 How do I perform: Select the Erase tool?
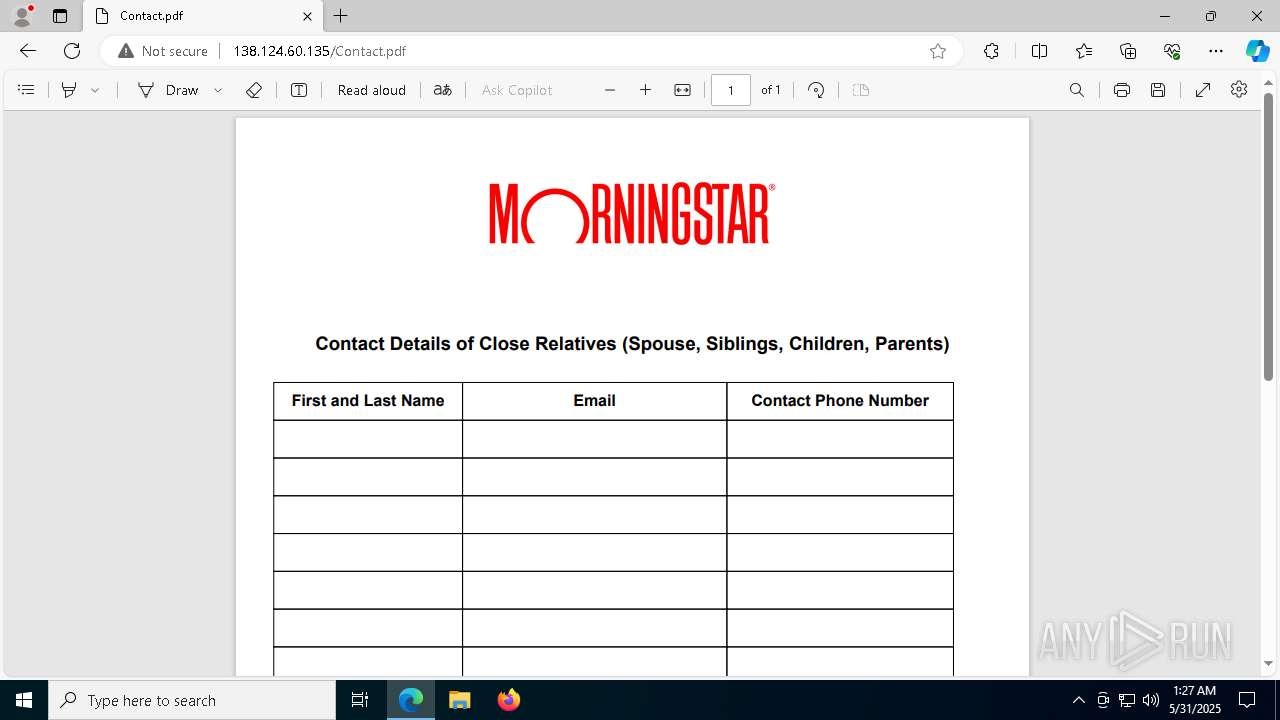point(254,90)
